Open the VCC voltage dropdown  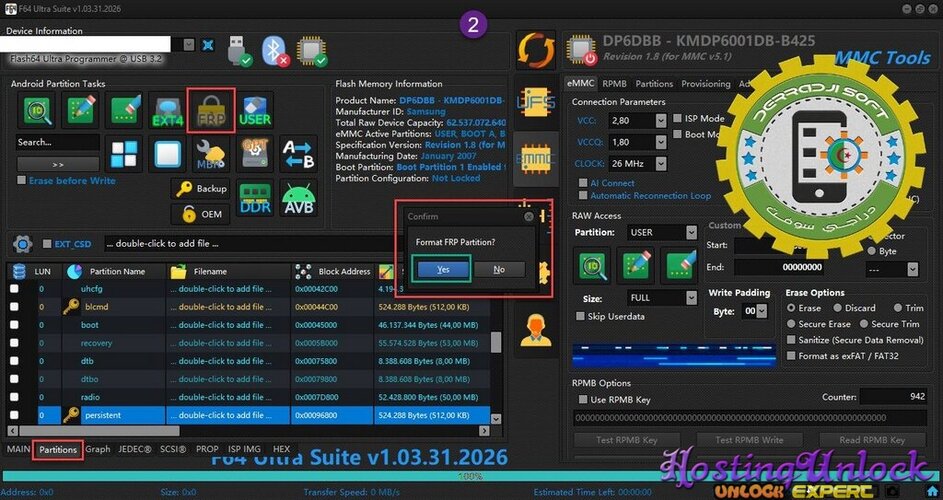coord(661,121)
